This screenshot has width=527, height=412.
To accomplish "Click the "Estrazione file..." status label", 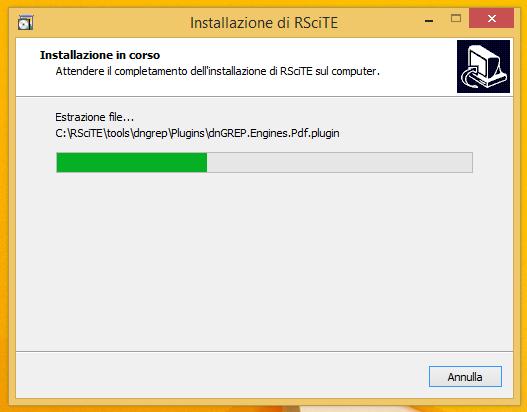I will 94,117.
